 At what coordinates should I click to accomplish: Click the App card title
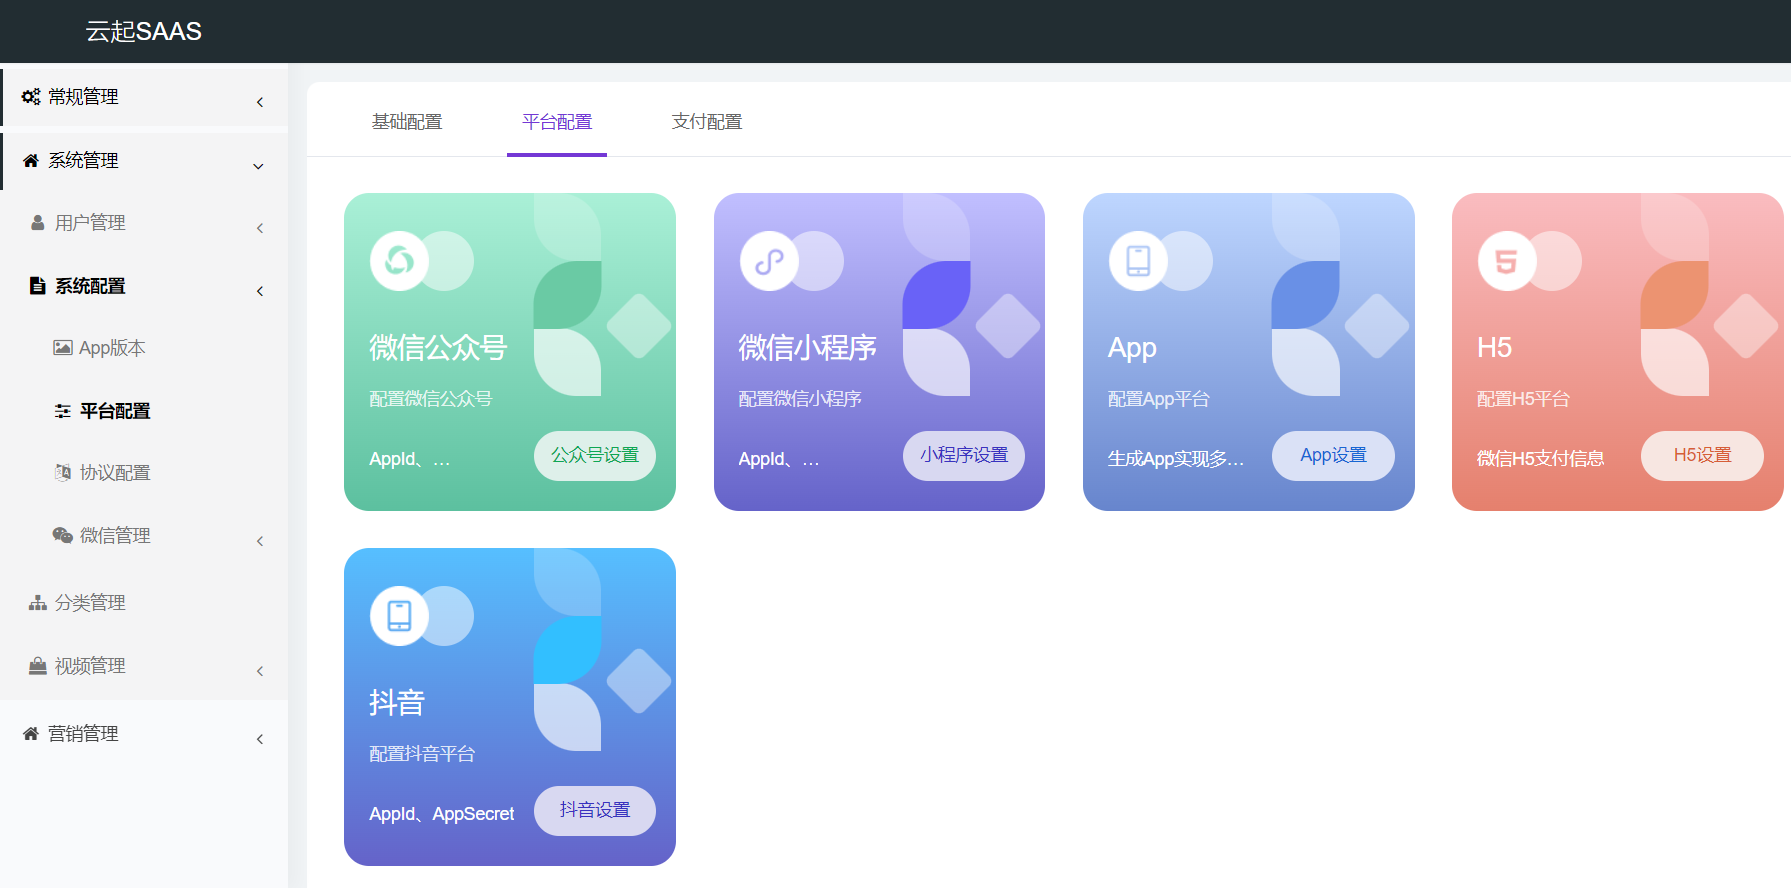tap(1132, 348)
